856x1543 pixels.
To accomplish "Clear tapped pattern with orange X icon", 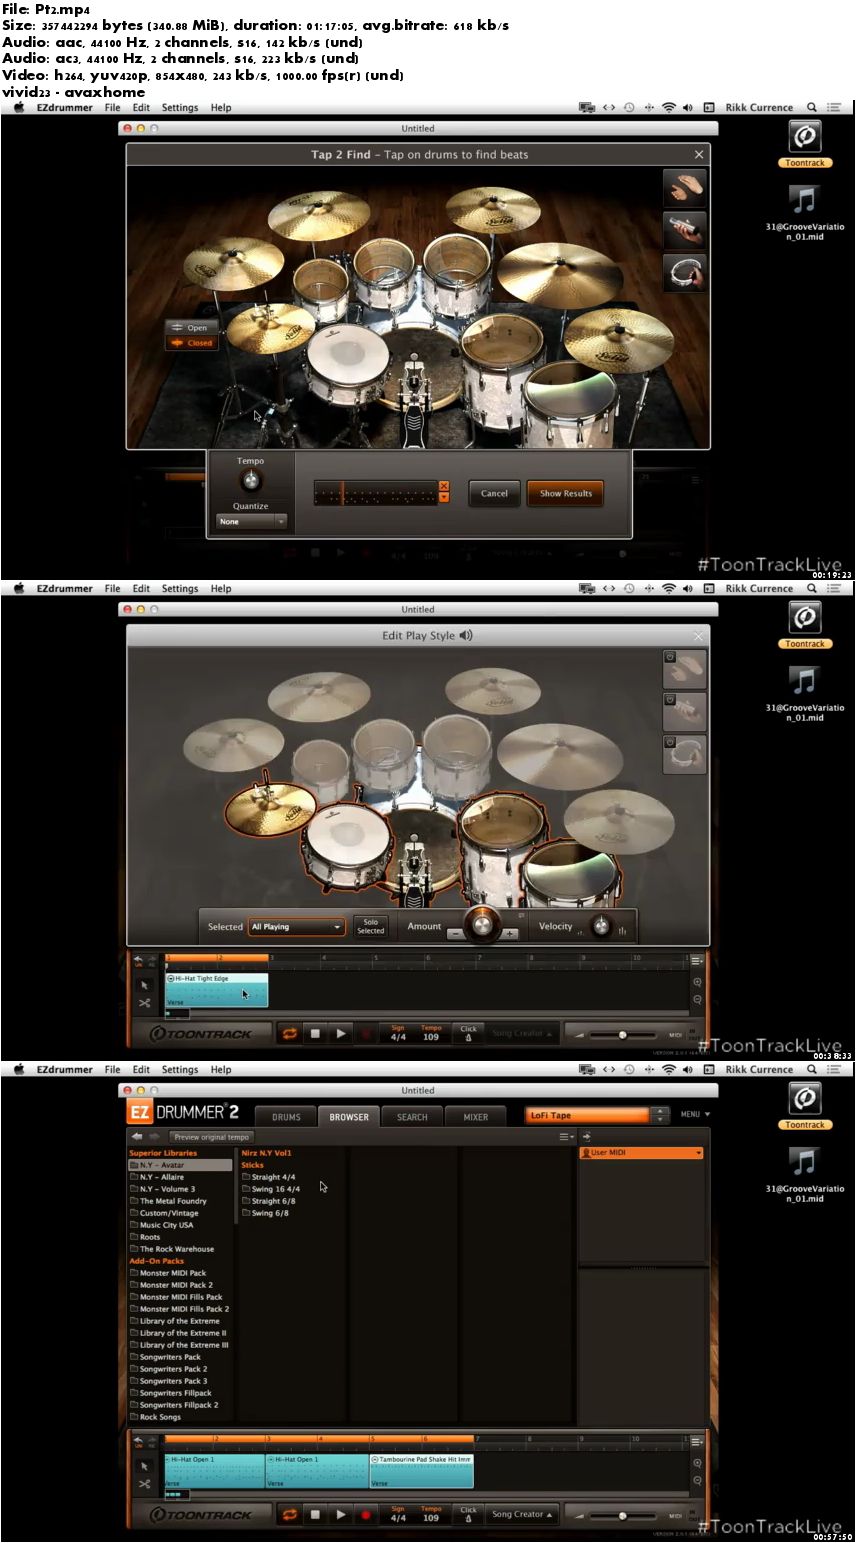I will point(444,486).
